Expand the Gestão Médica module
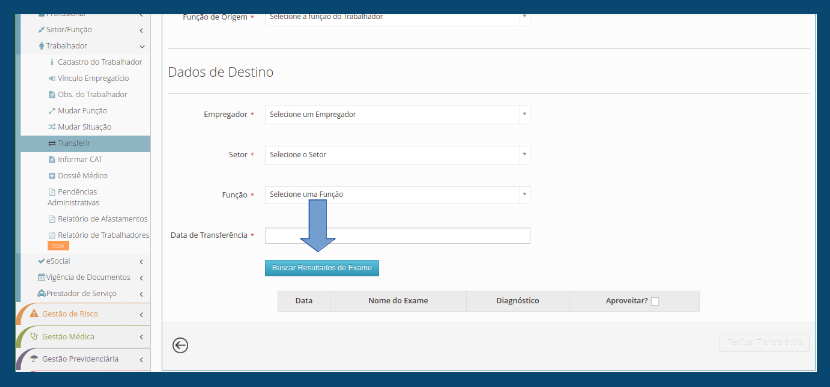 142,337
